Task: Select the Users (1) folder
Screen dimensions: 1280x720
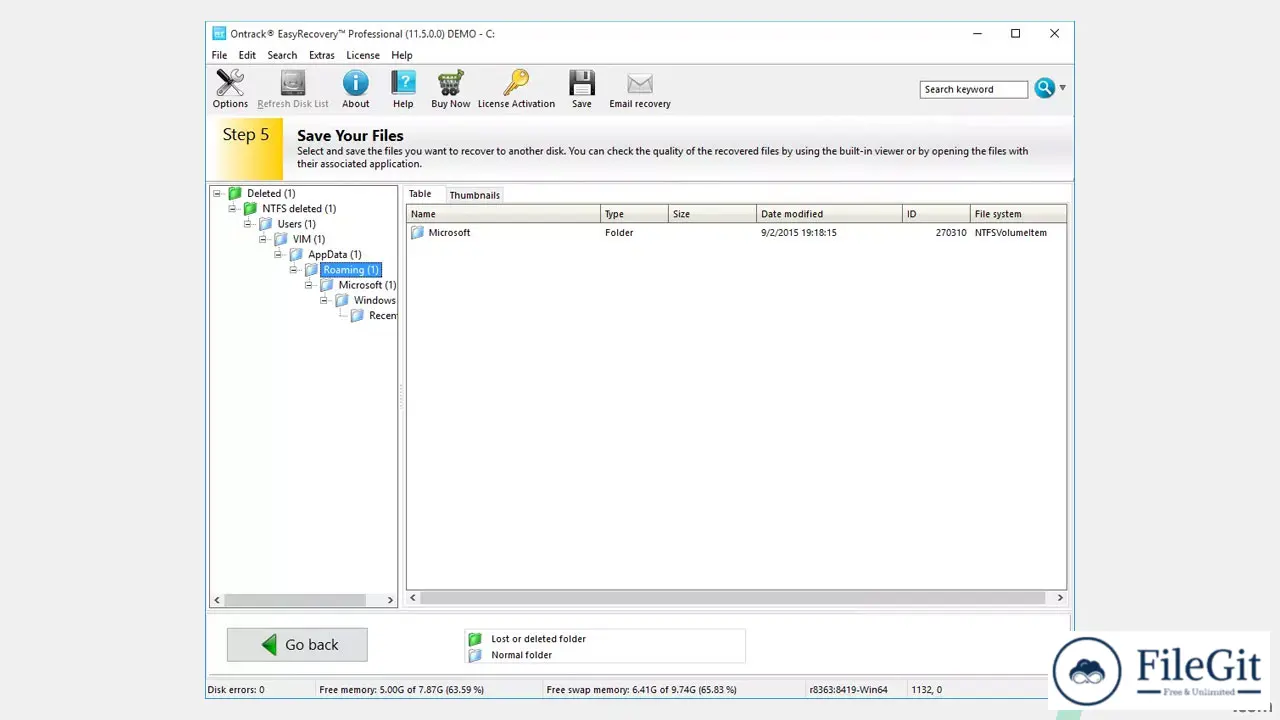Action: pos(296,224)
